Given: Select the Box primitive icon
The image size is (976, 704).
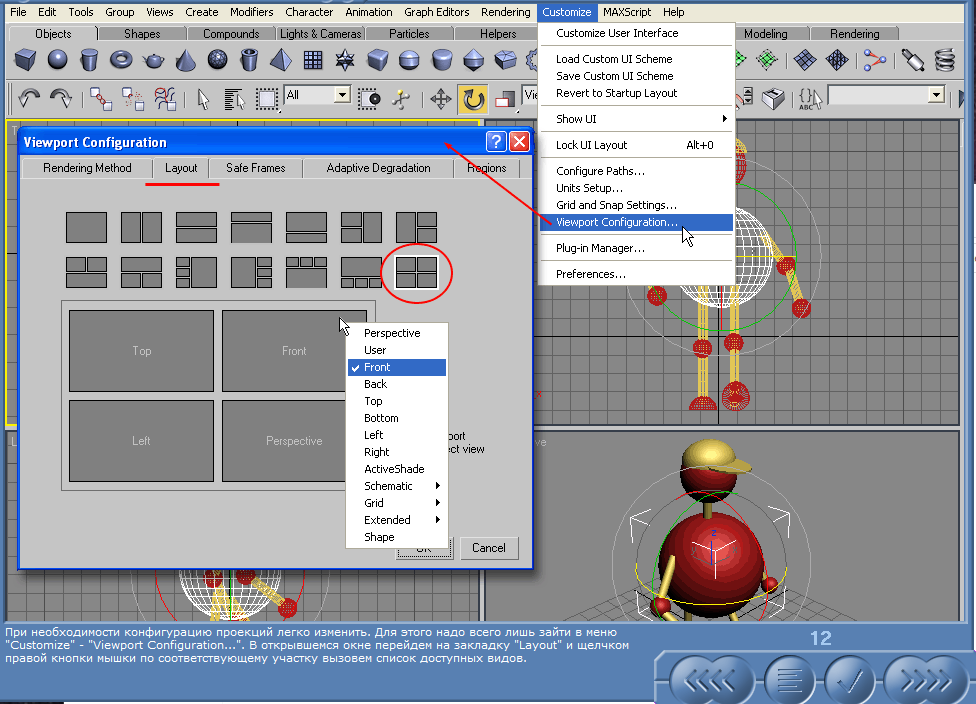Looking at the screenshot, I should tap(26, 60).
